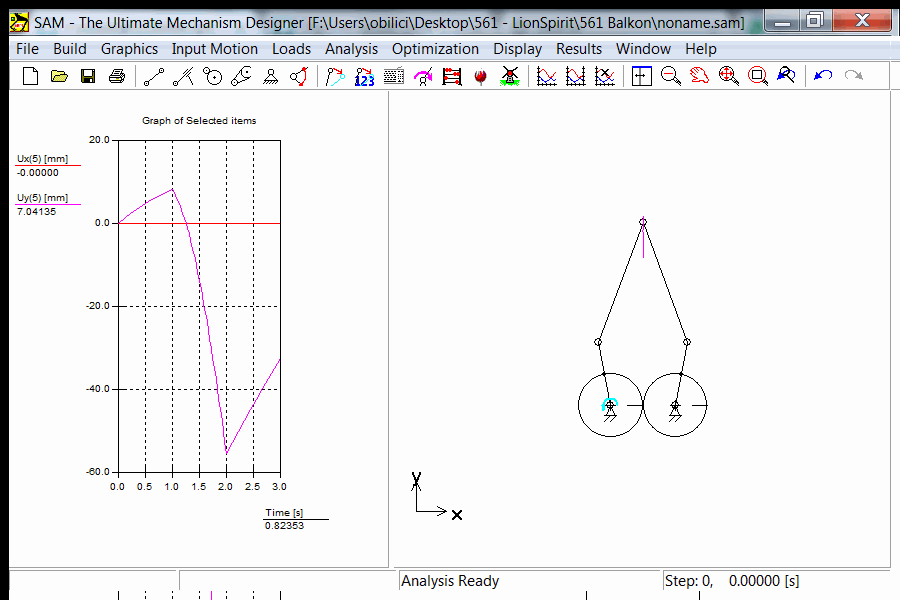Open the Optimization menu
Screen dimensions: 900x600
tap(435, 48)
